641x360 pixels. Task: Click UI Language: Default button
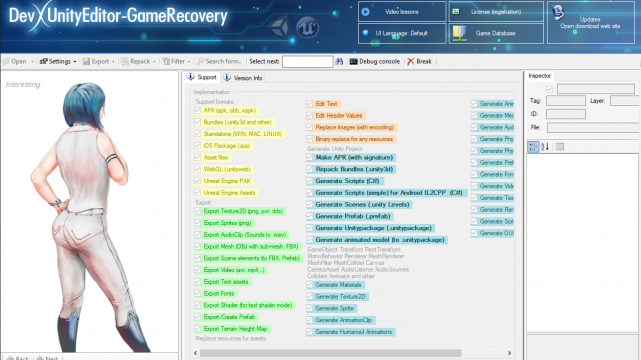402,33
